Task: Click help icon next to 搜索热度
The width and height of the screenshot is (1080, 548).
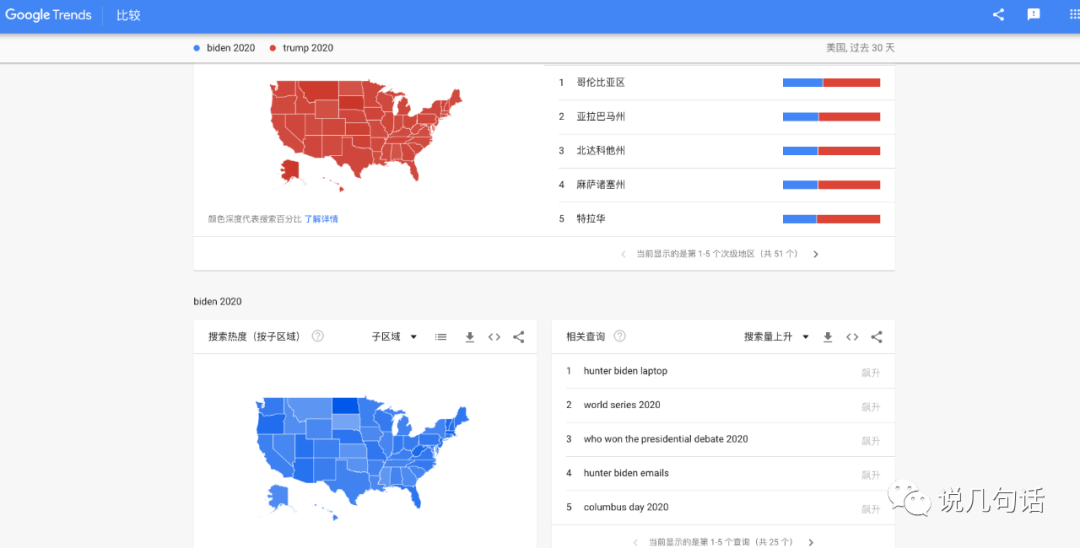Action: pyautogui.click(x=317, y=336)
